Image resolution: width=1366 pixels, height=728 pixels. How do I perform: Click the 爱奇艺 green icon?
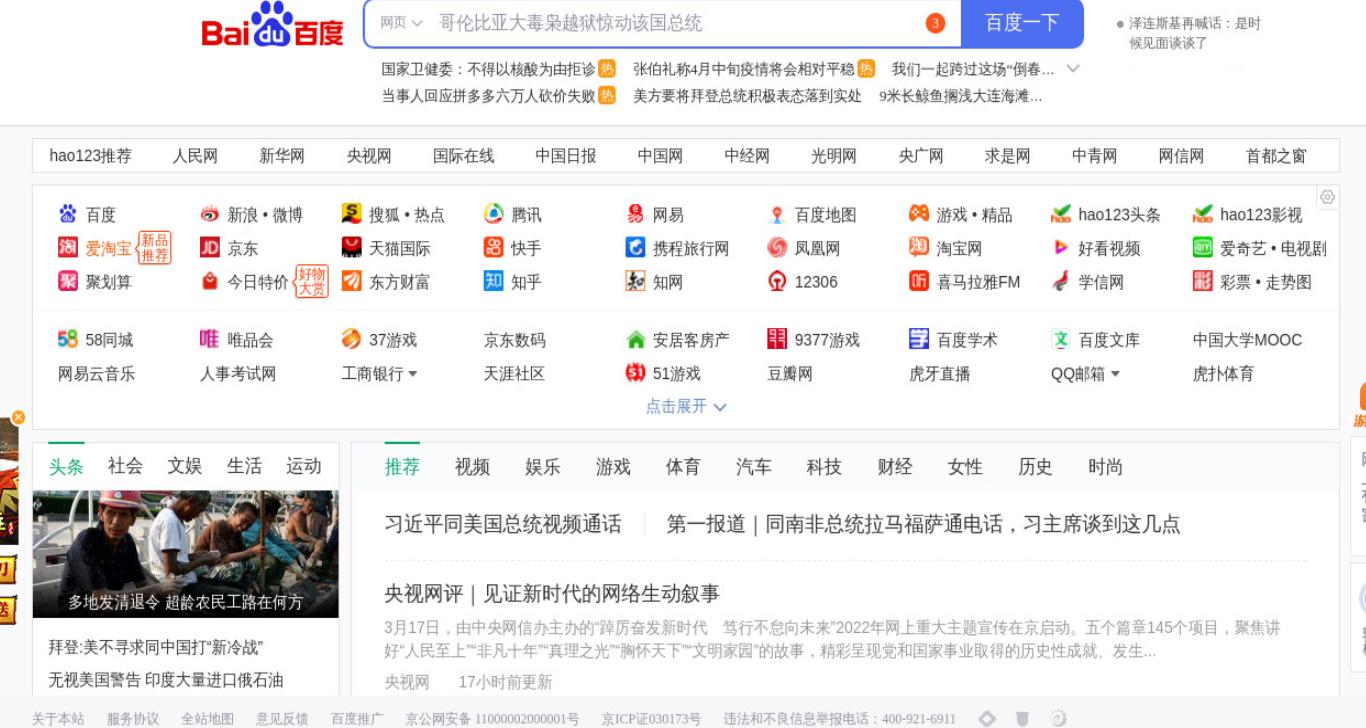pyautogui.click(x=1203, y=247)
